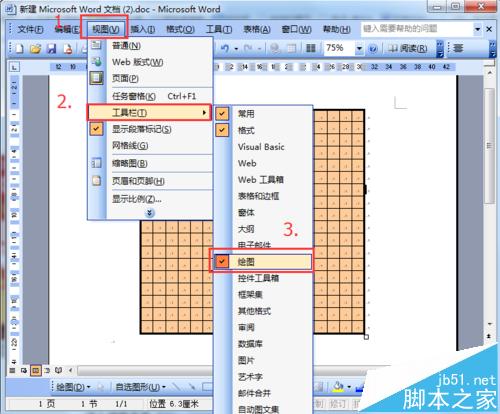
Task: Open Reading layout view button at bottom
Action: coord(59,370)
